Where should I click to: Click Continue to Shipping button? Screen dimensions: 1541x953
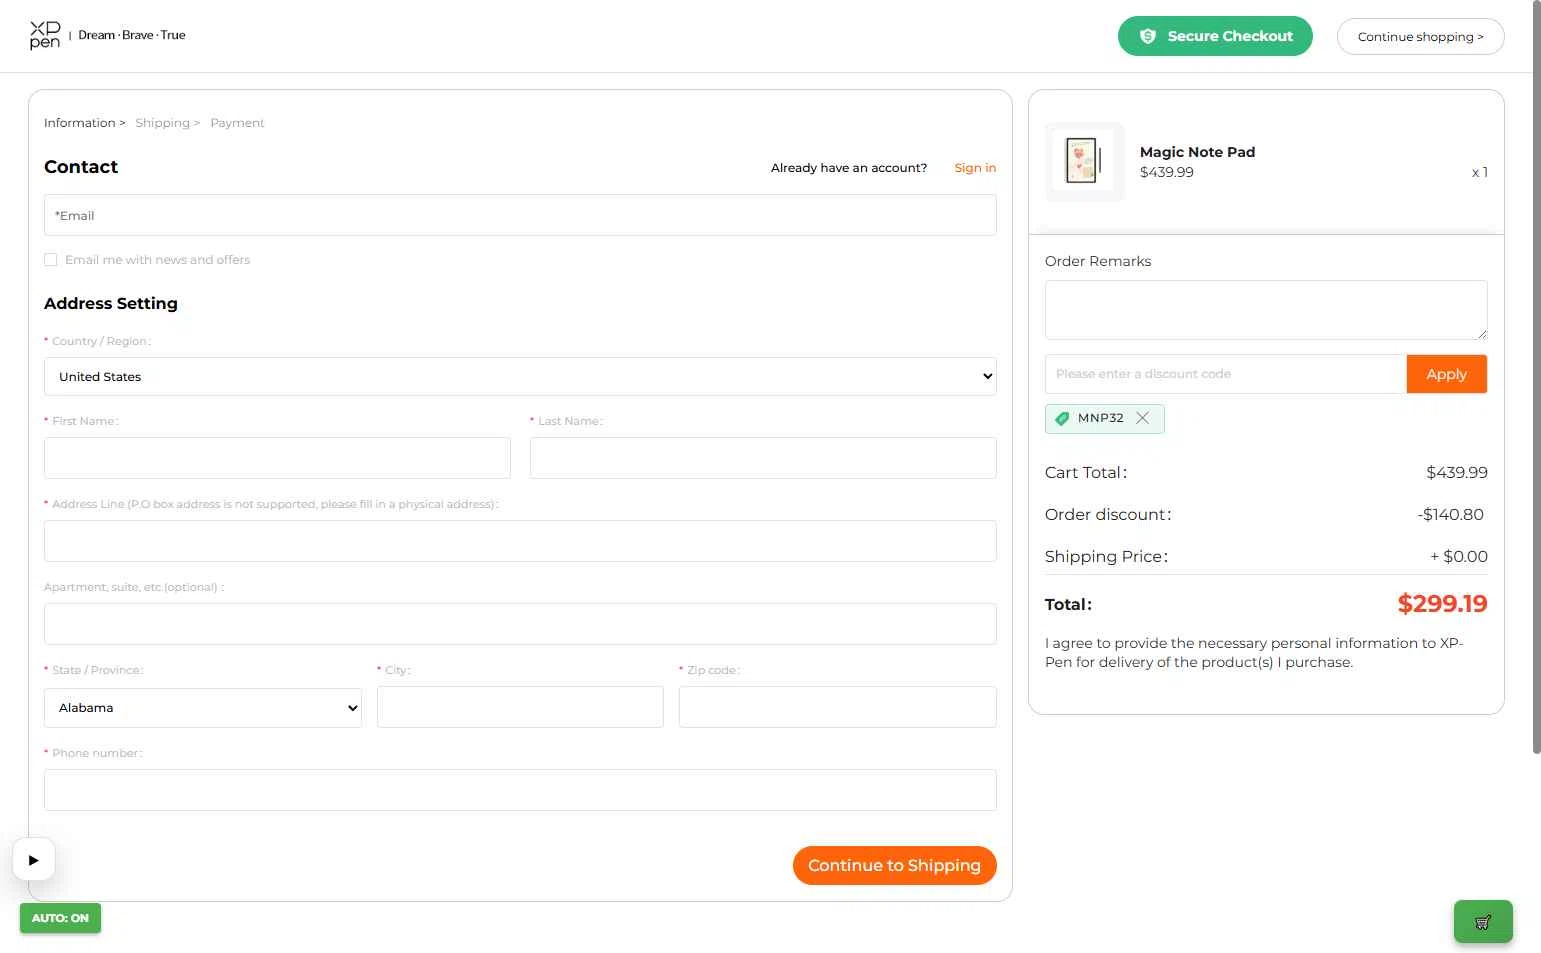(894, 866)
